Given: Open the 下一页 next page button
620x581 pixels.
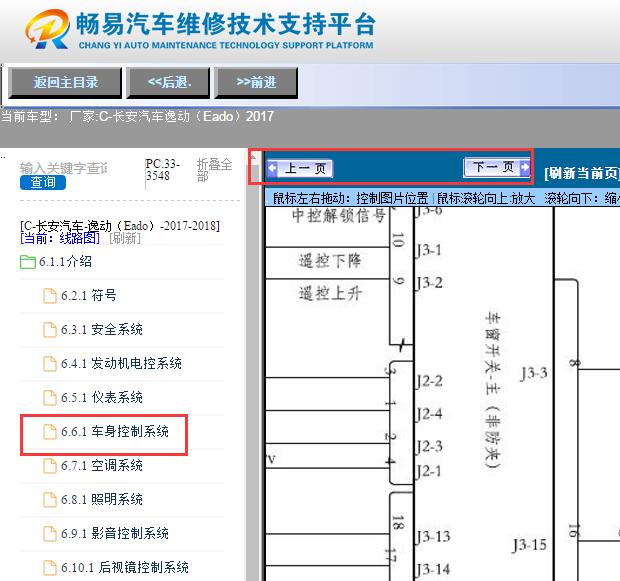Looking at the screenshot, I should pos(497,167).
